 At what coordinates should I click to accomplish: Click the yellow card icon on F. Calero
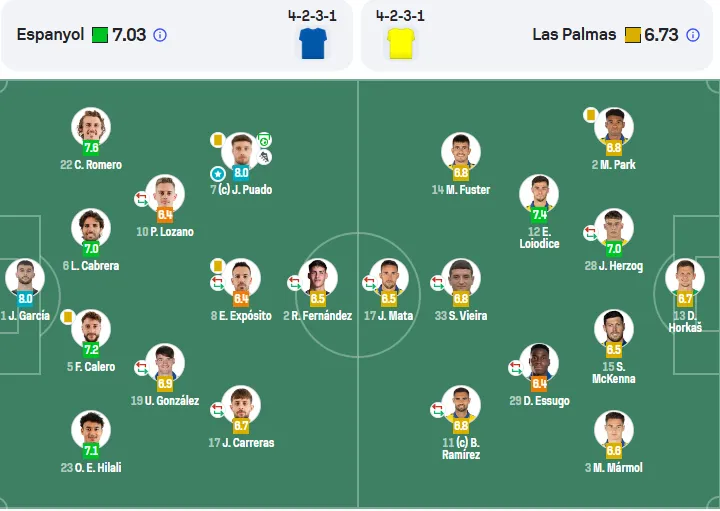pos(68,317)
